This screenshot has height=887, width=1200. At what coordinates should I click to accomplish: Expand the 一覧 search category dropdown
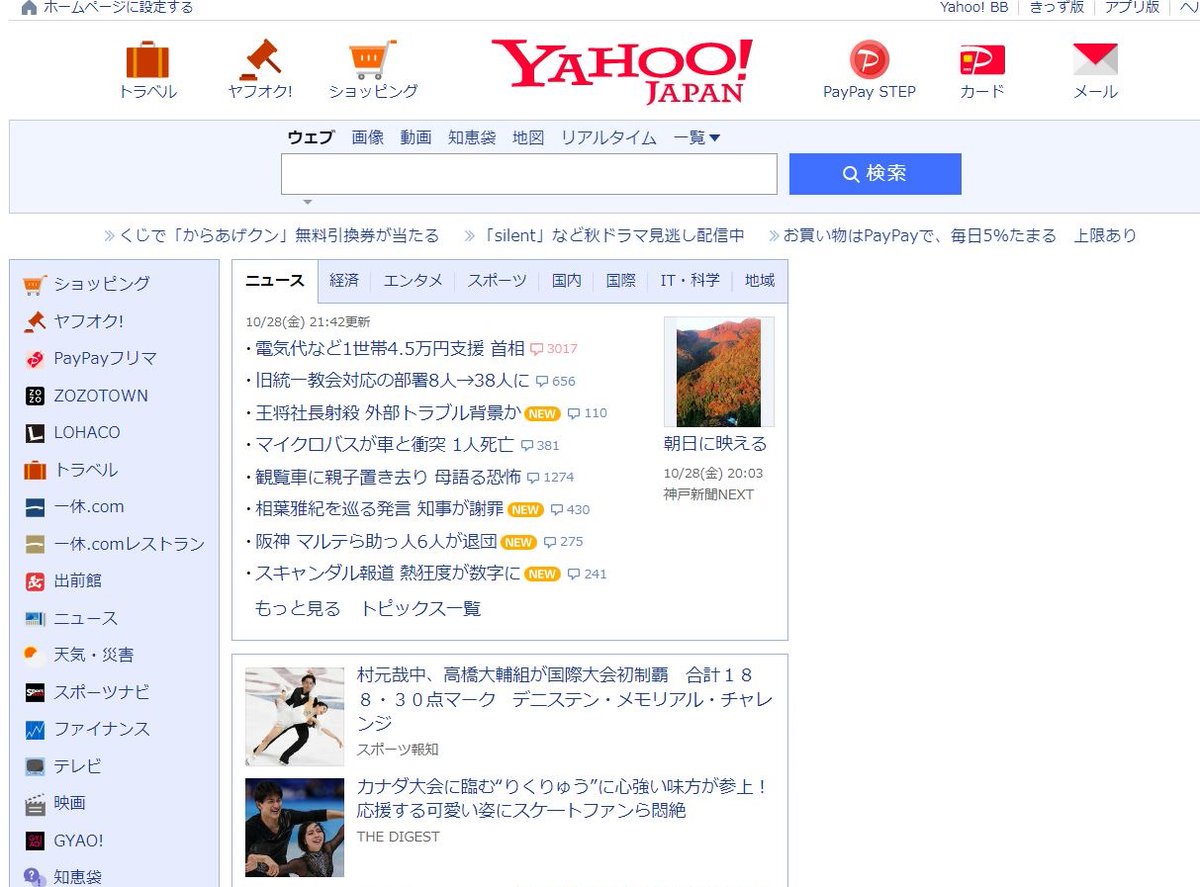coord(697,138)
